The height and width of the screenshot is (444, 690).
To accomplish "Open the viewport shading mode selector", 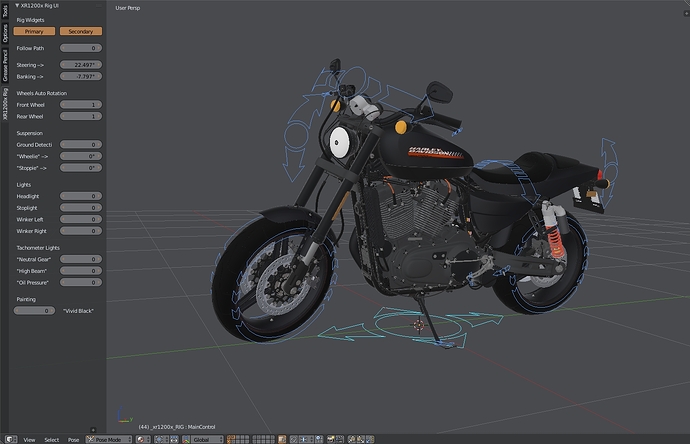I will 143,439.
